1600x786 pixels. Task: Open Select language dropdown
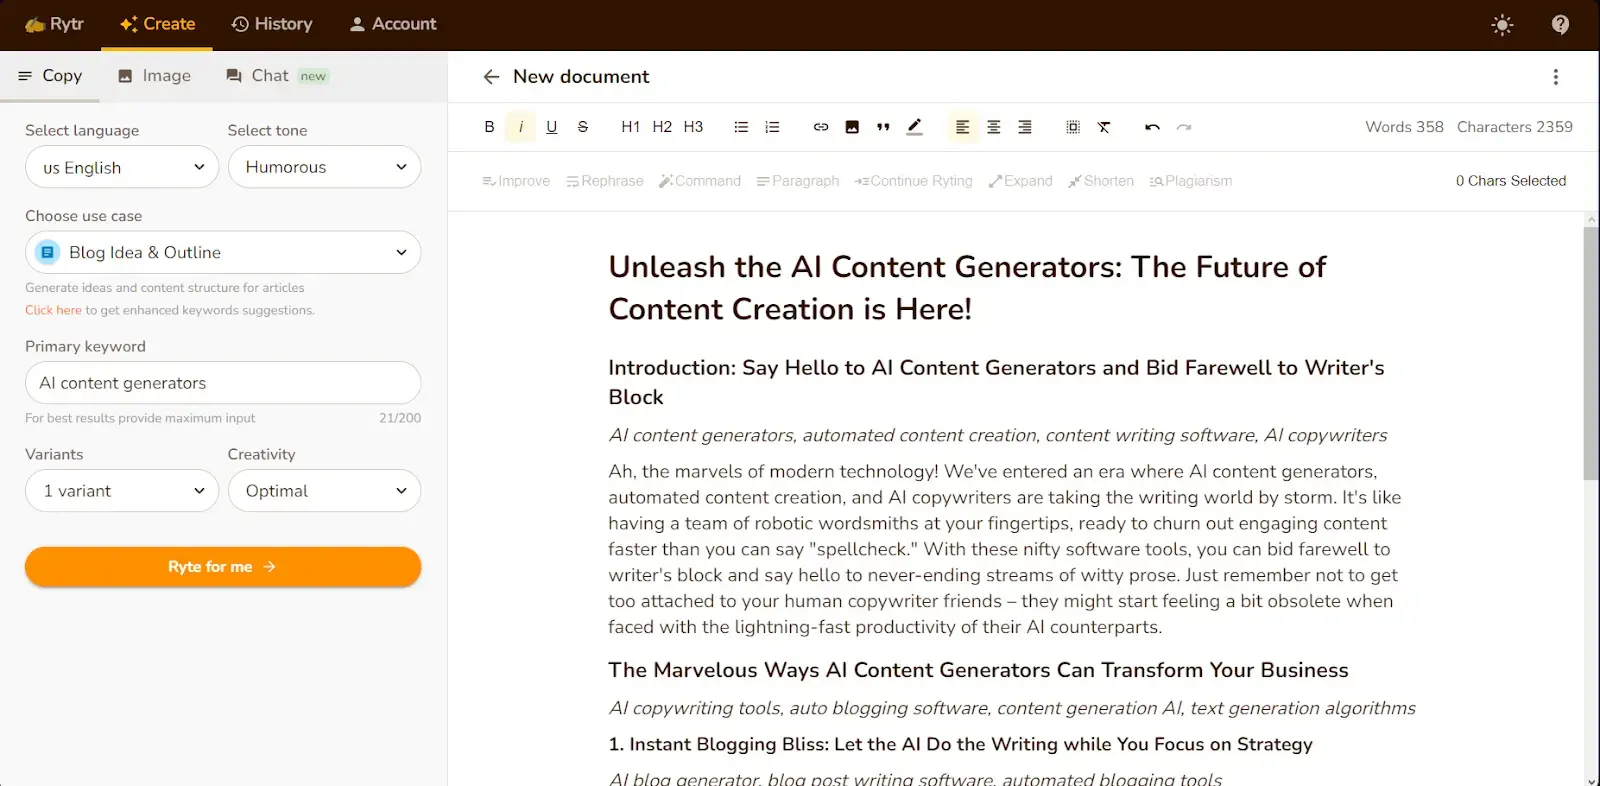click(x=122, y=167)
